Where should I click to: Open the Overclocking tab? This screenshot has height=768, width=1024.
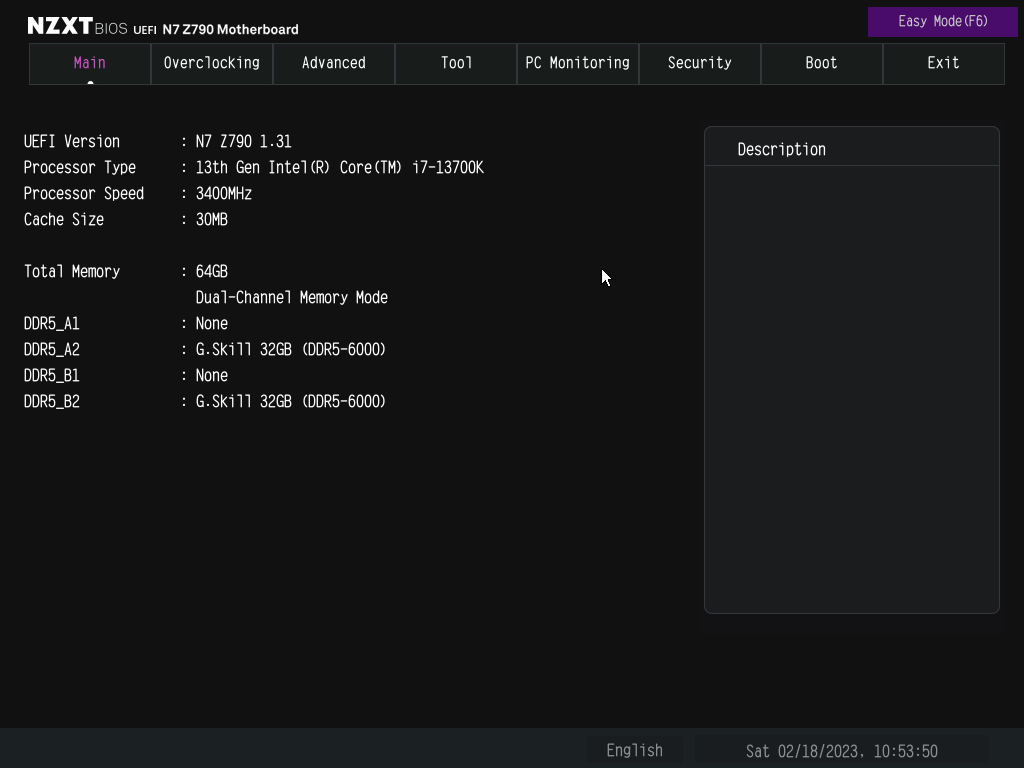click(212, 63)
